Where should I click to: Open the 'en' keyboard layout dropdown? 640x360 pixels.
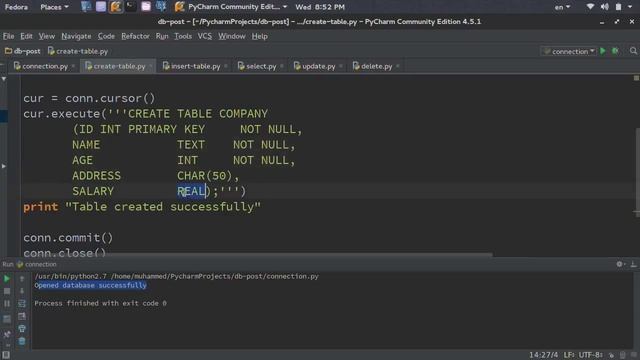click(x=562, y=7)
